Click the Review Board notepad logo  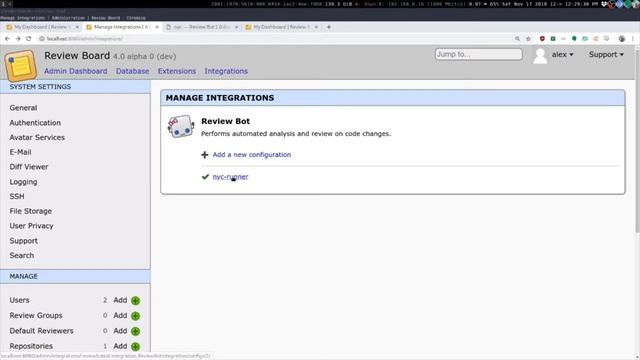pos(20,66)
